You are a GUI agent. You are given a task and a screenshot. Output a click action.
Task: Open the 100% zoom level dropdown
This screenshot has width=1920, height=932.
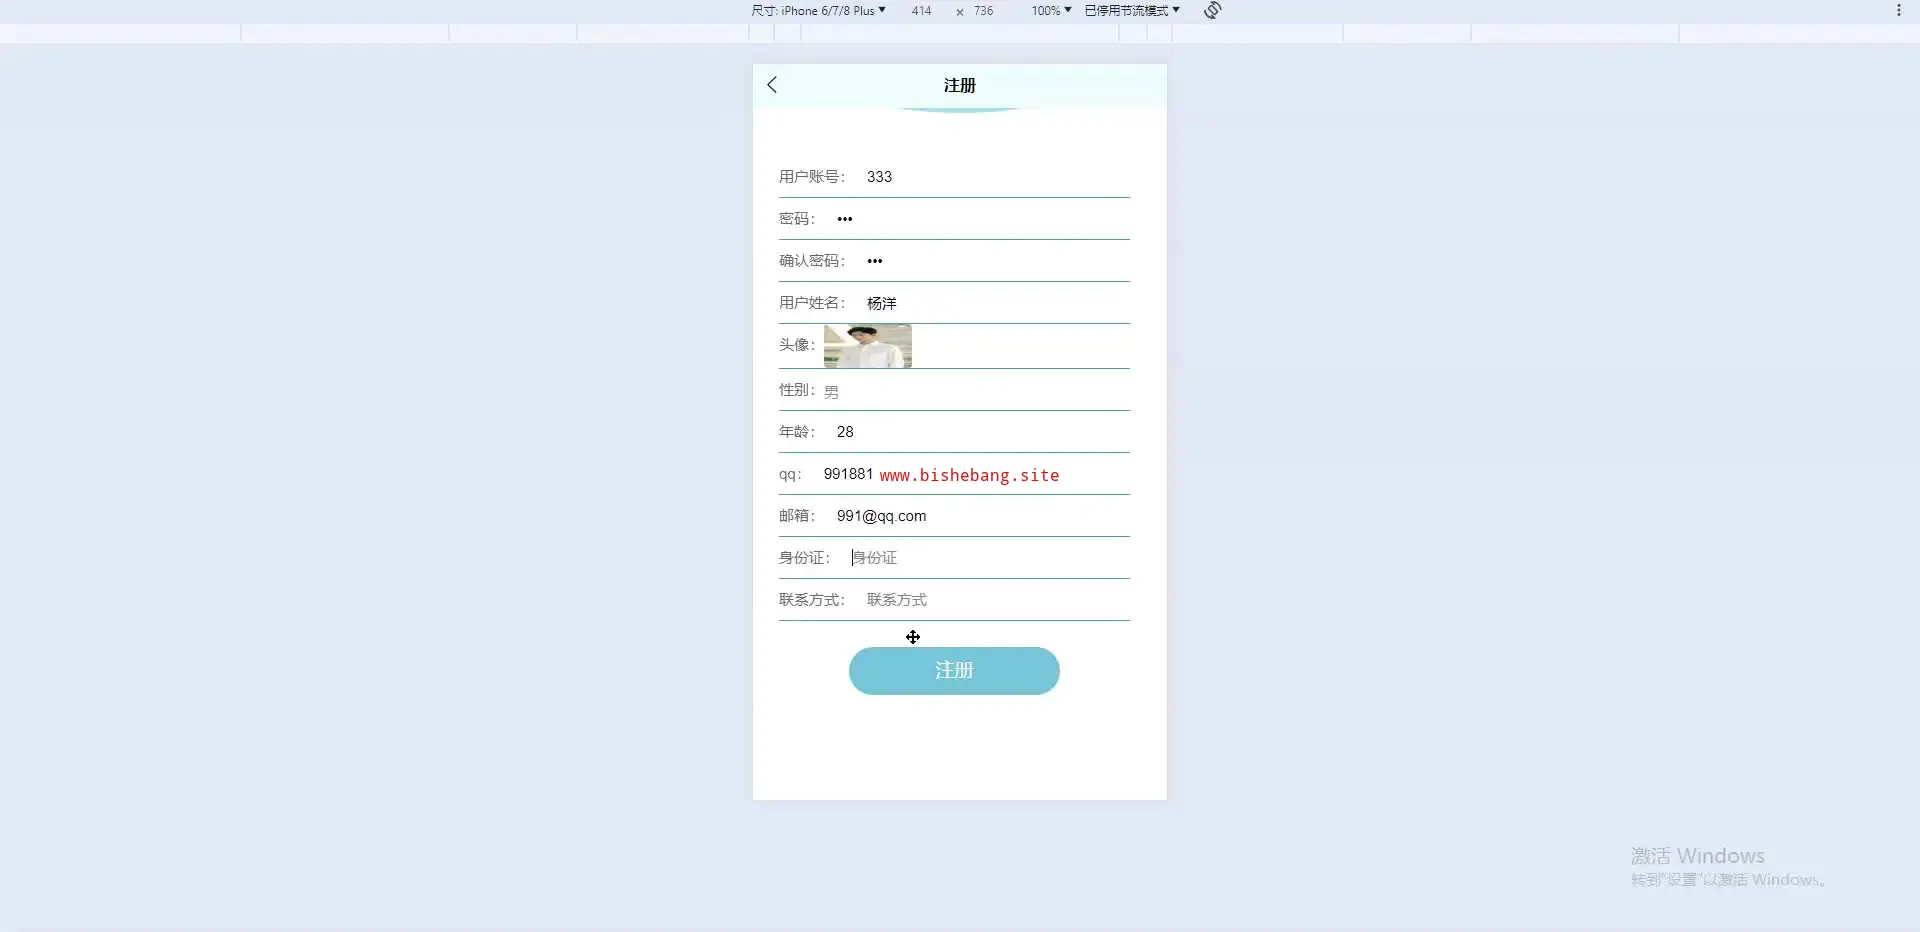pyautogui.click(x=1051, y=10)
